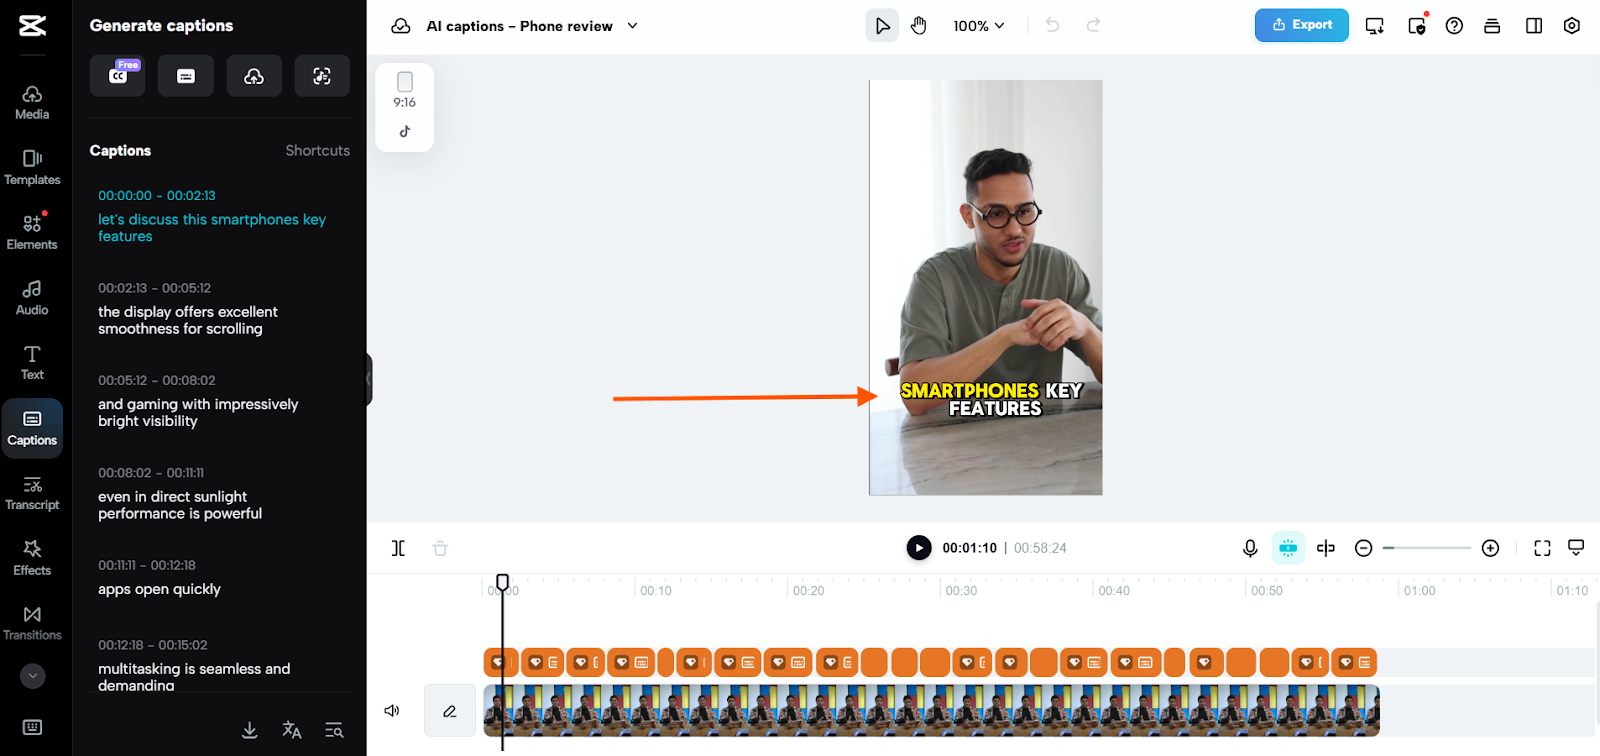
Task: Split clip at playhead
Action: click(398, 548)
